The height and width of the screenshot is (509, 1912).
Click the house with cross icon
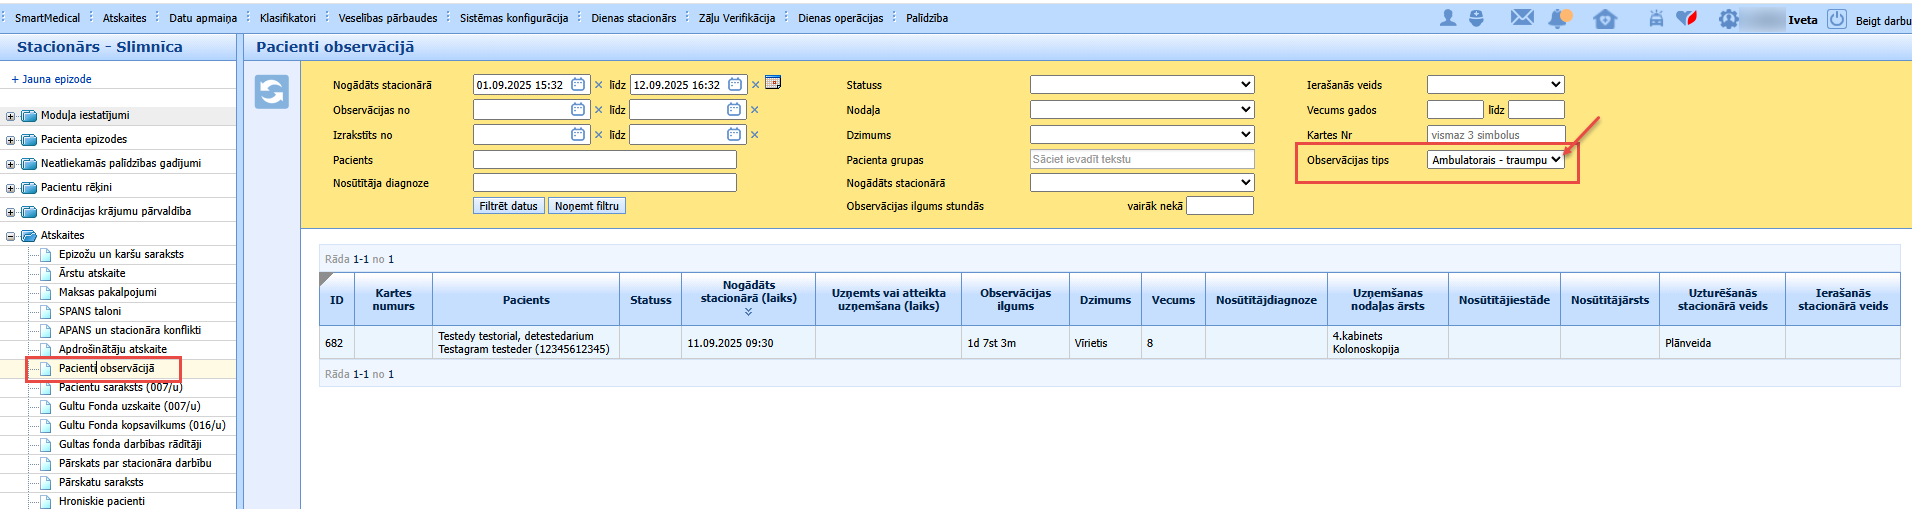click(1605, 19)
